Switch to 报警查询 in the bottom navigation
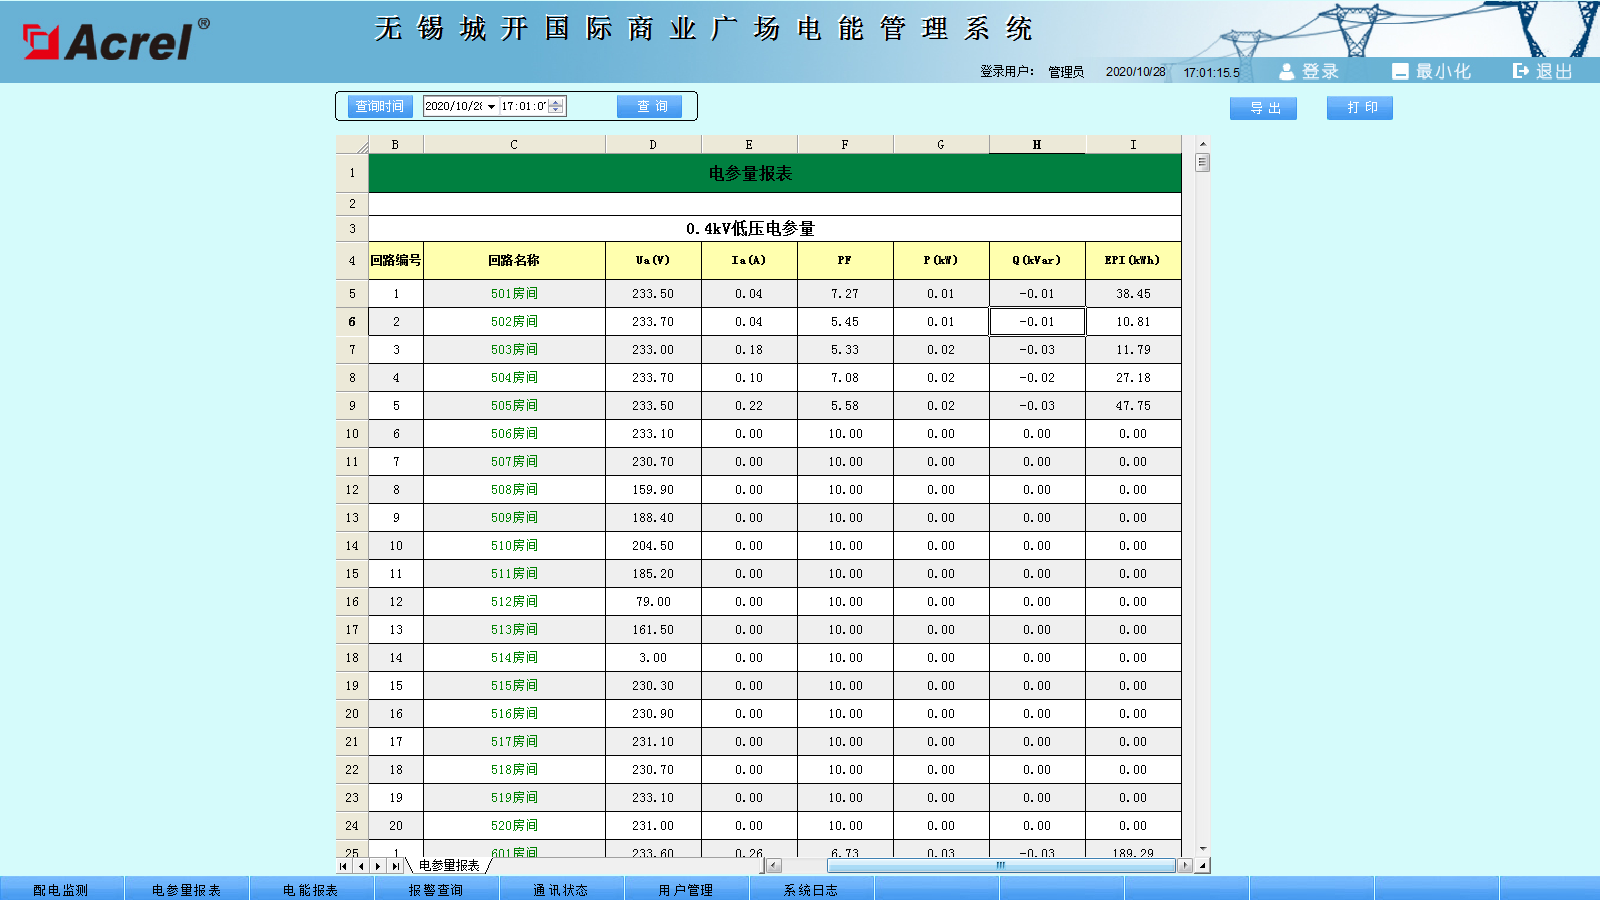Screen dimensions: 1600x900 pos(436,890)
